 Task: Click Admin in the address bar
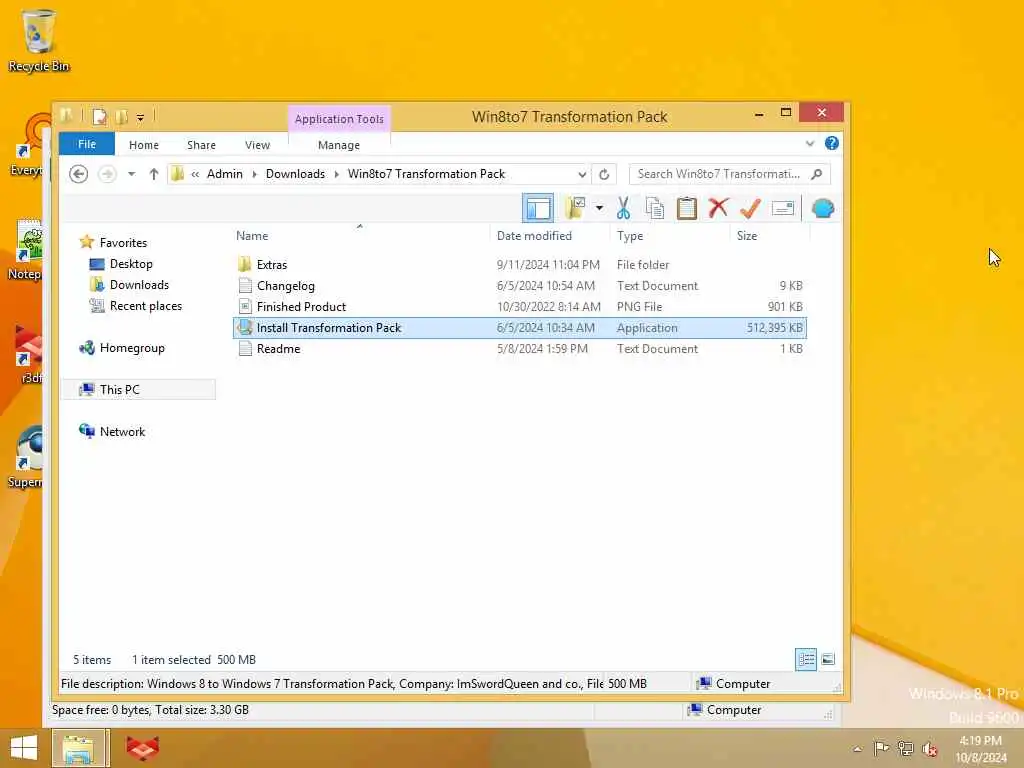(225, 174)
